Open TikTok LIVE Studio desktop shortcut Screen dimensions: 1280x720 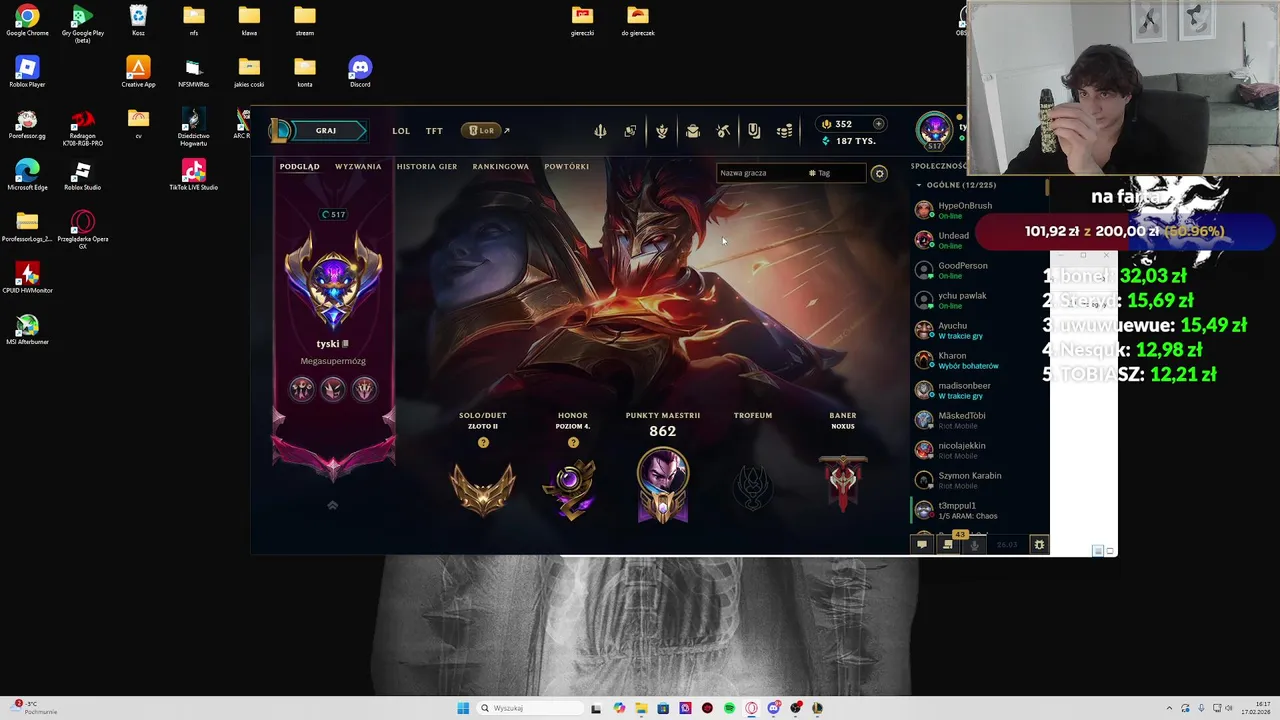pos(193,176)
